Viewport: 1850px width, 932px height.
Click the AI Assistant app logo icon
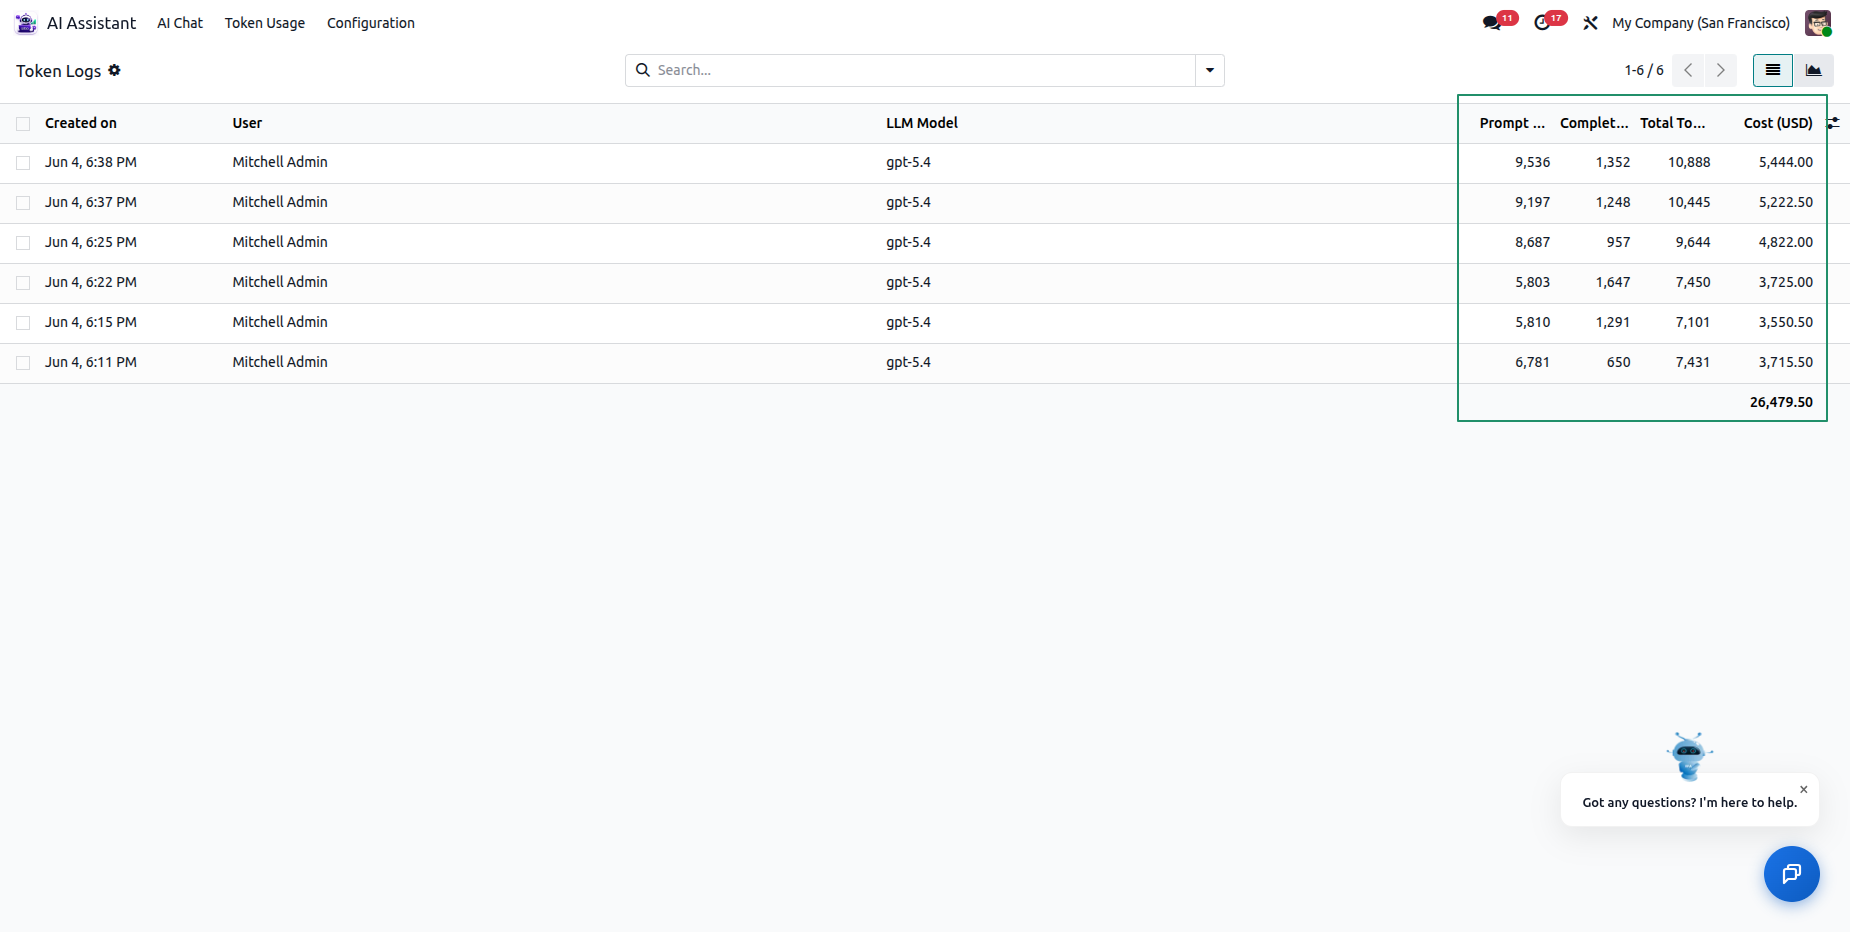pos(26,23)
